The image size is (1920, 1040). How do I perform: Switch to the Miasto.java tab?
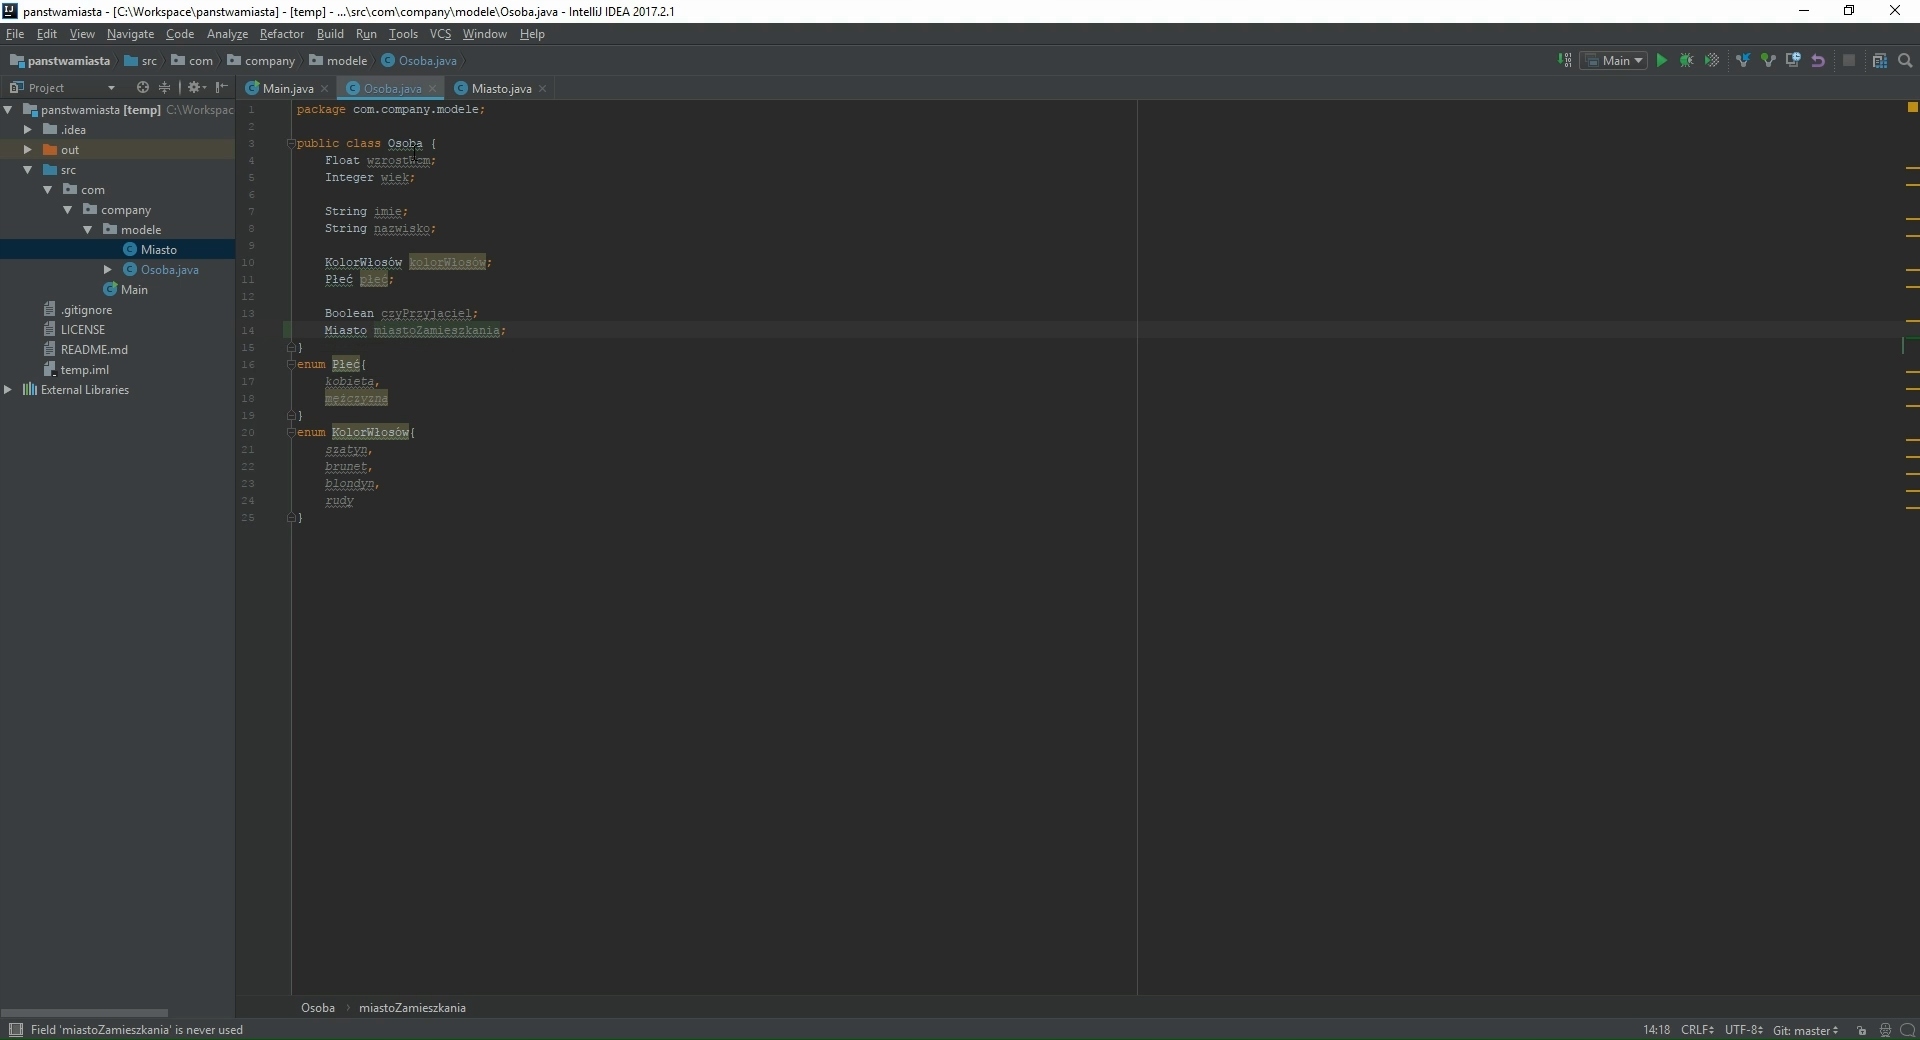click(x=501, y=89)
